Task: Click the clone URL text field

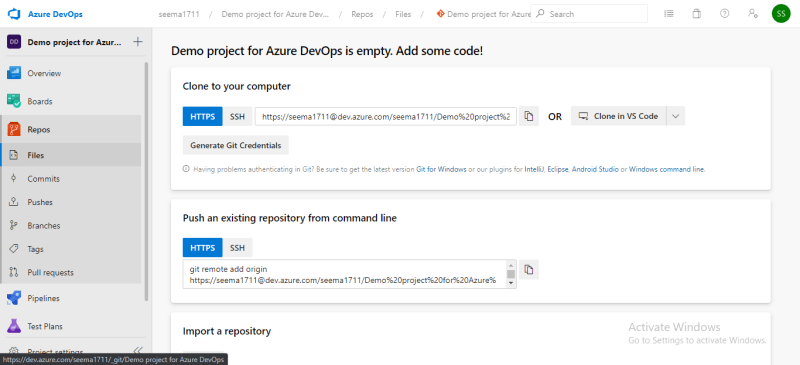Action: 386,116
